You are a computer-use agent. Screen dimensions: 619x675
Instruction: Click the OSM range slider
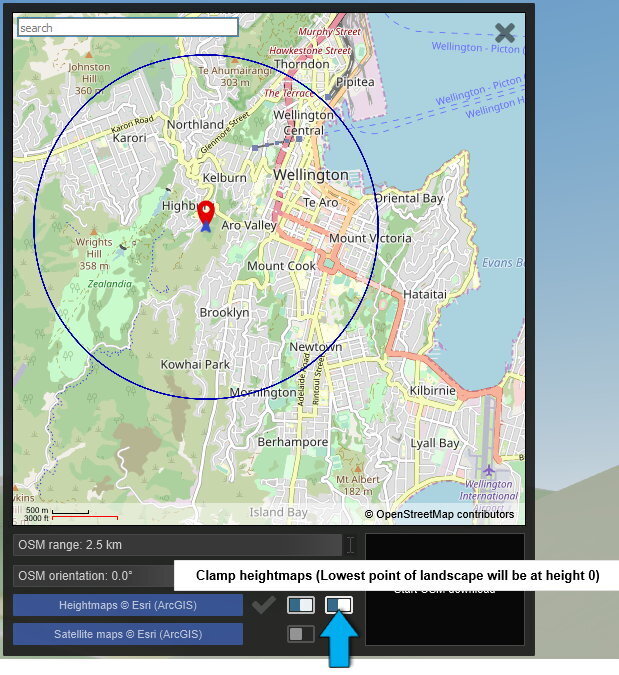(177, 545)
